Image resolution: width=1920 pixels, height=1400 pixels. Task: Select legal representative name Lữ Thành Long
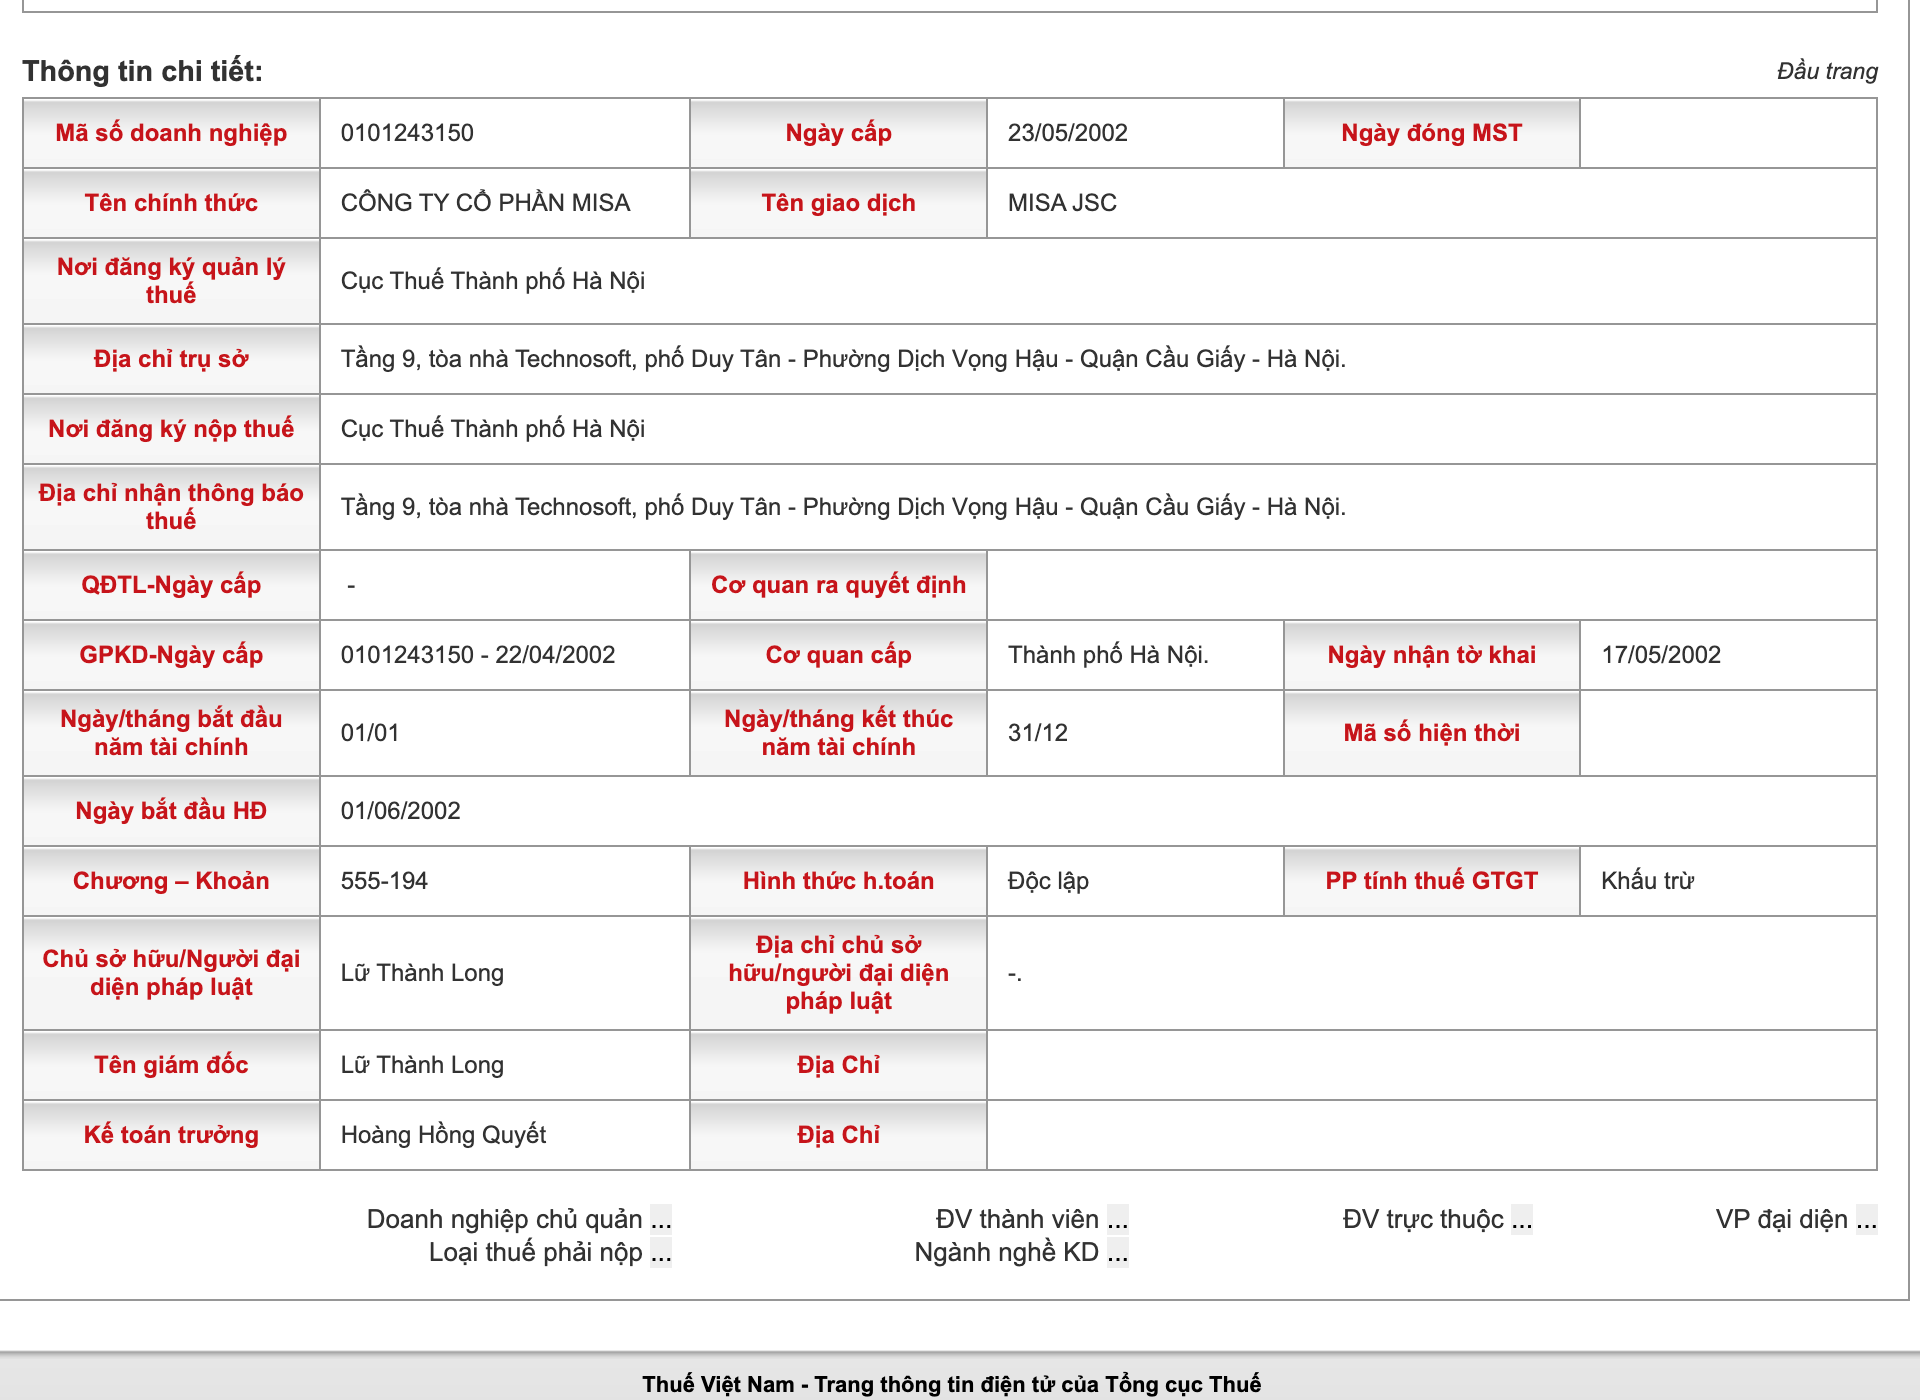coord(422,973)
